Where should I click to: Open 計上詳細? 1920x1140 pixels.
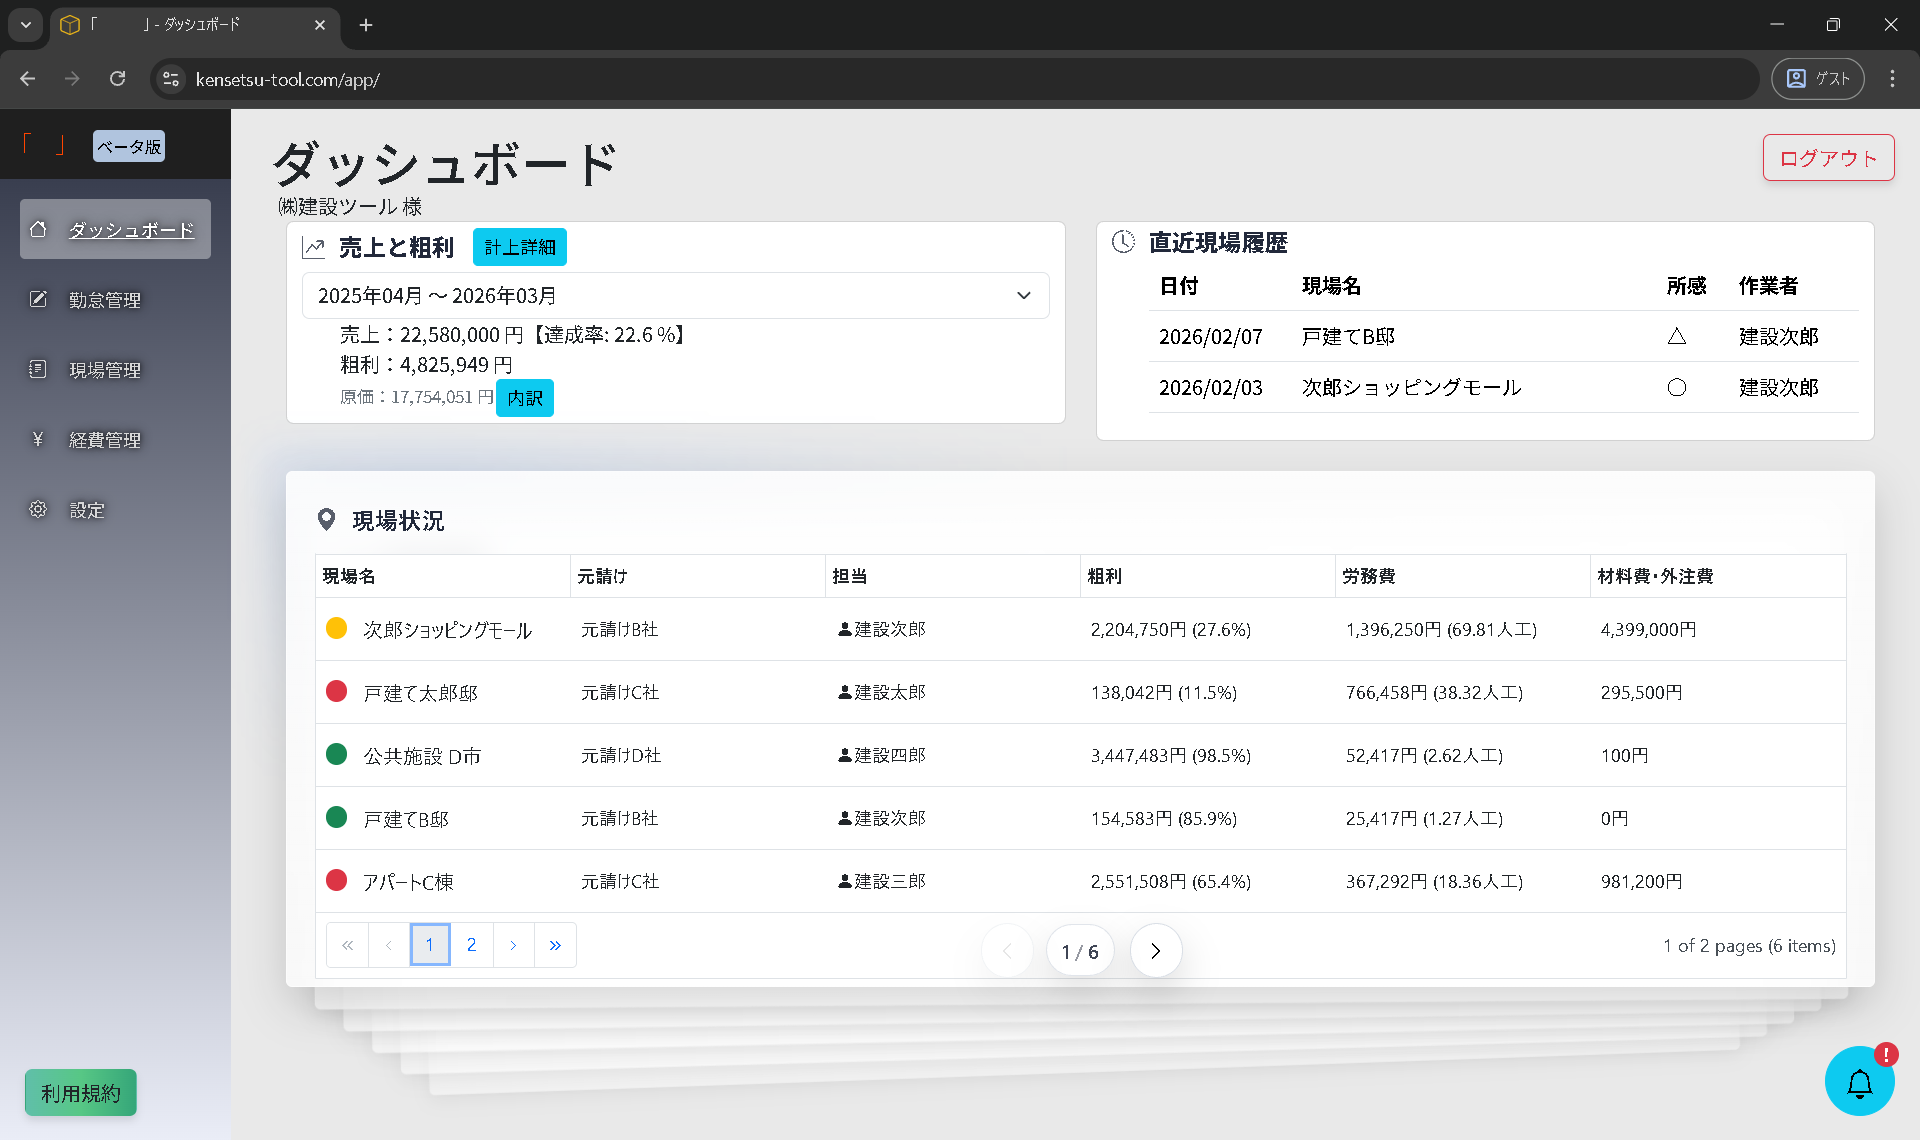[519, 246]
